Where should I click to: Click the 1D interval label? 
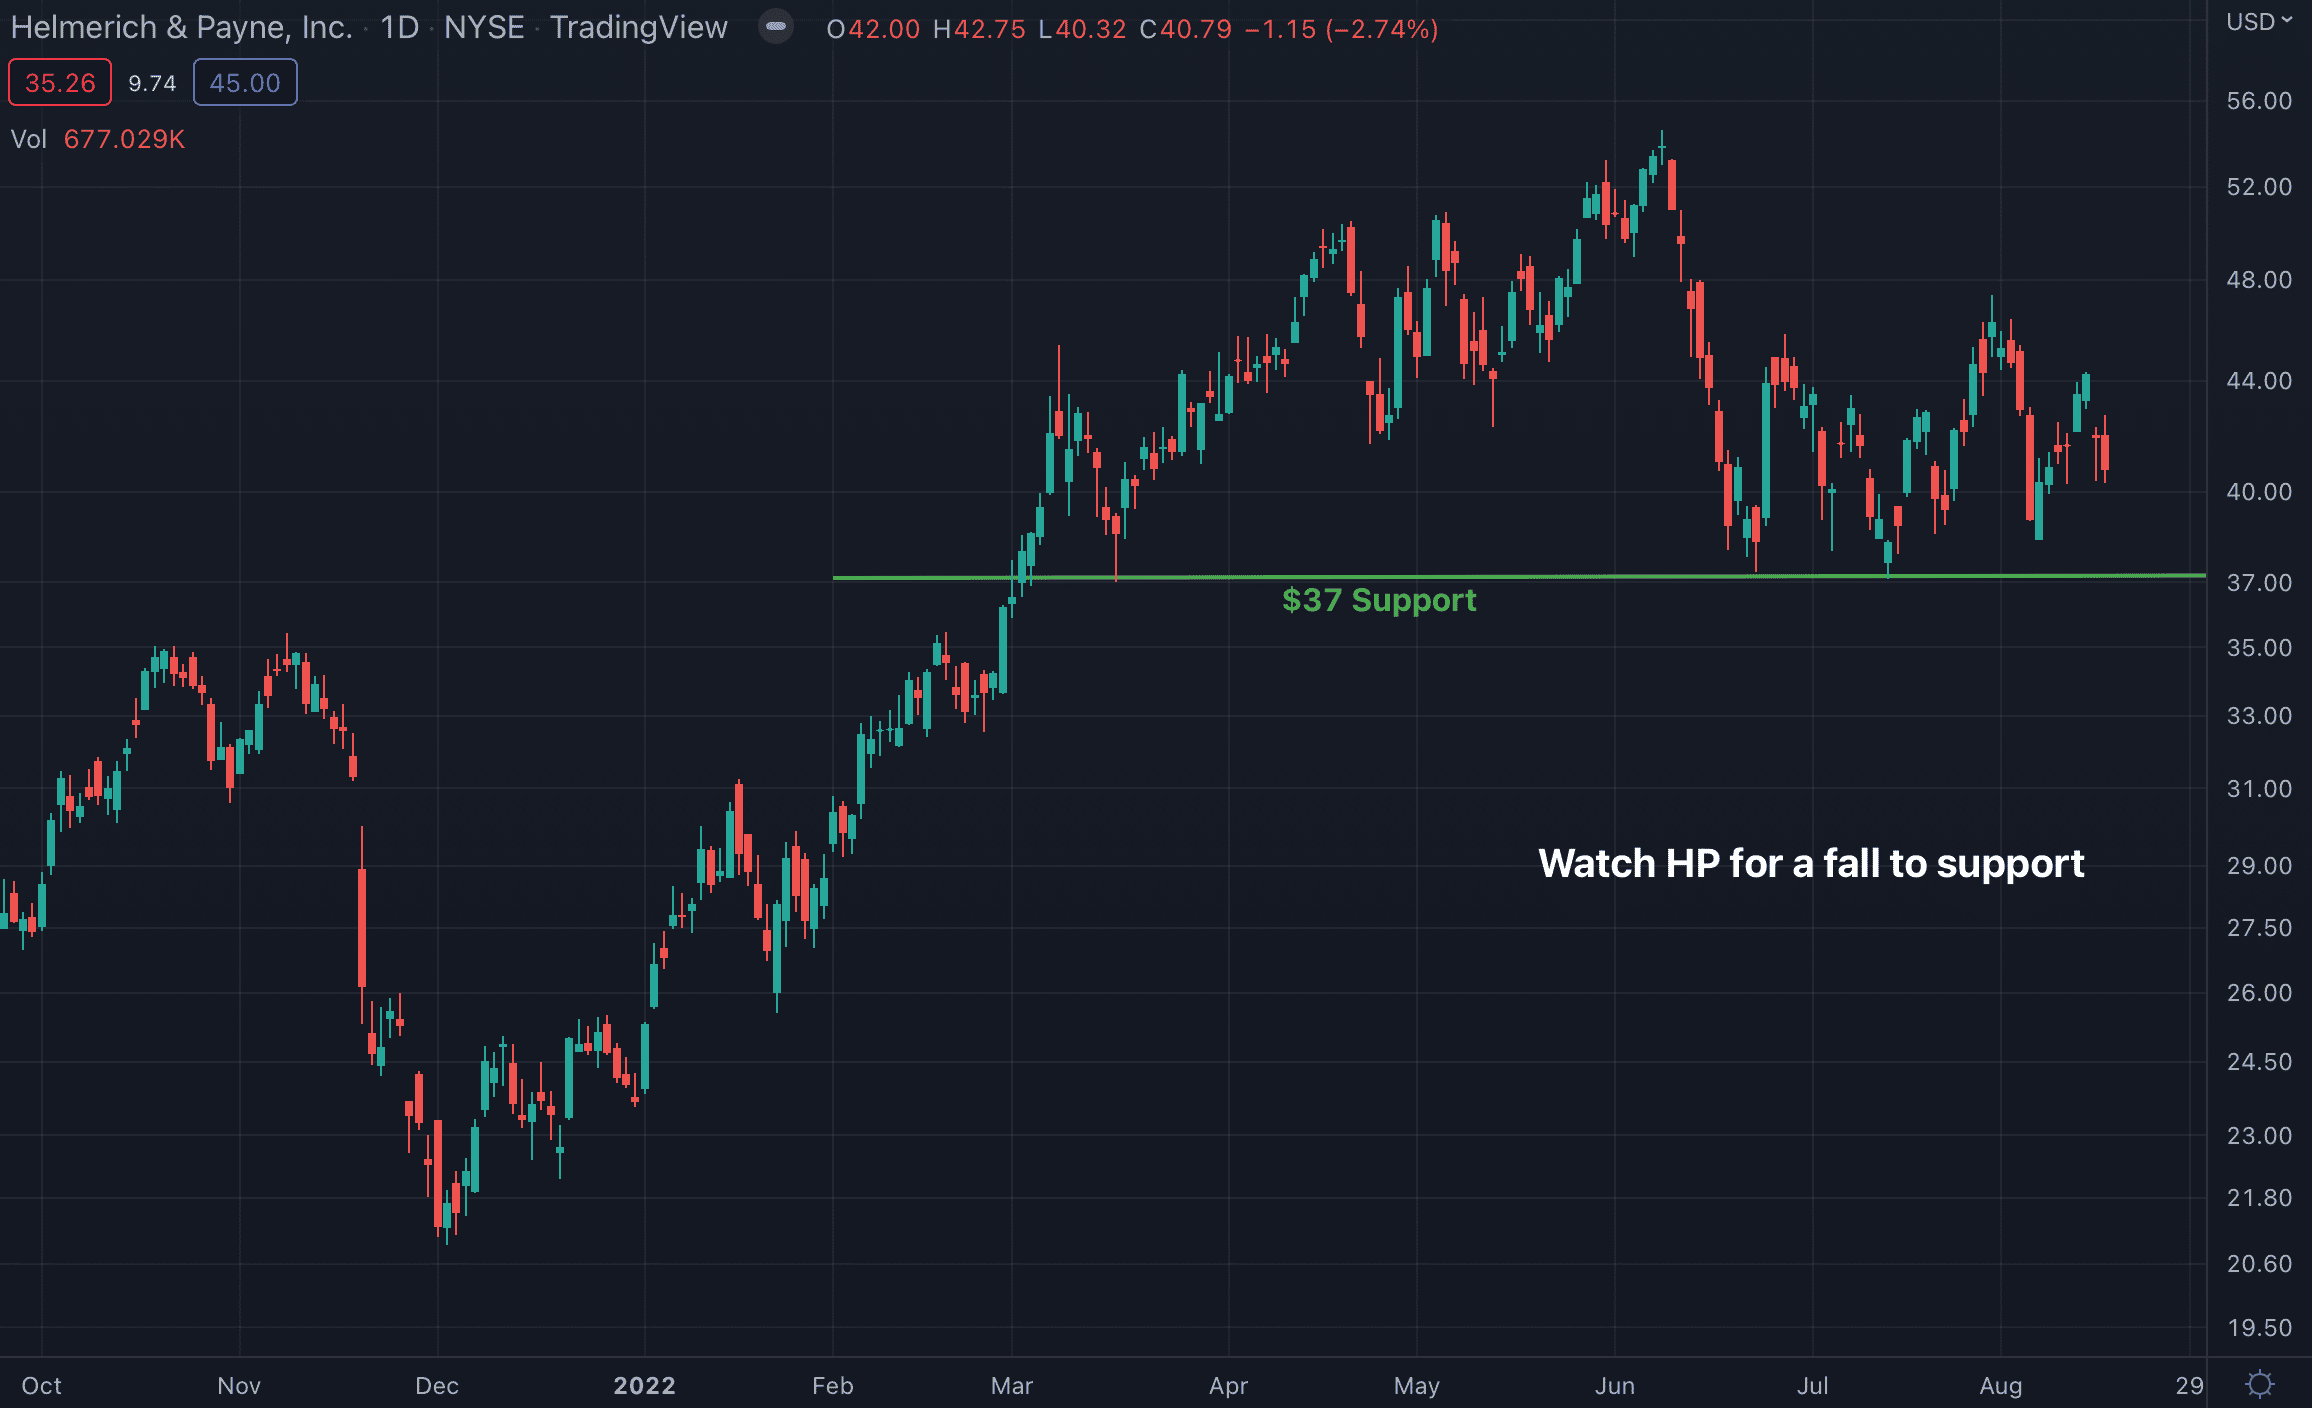(399, 28)
